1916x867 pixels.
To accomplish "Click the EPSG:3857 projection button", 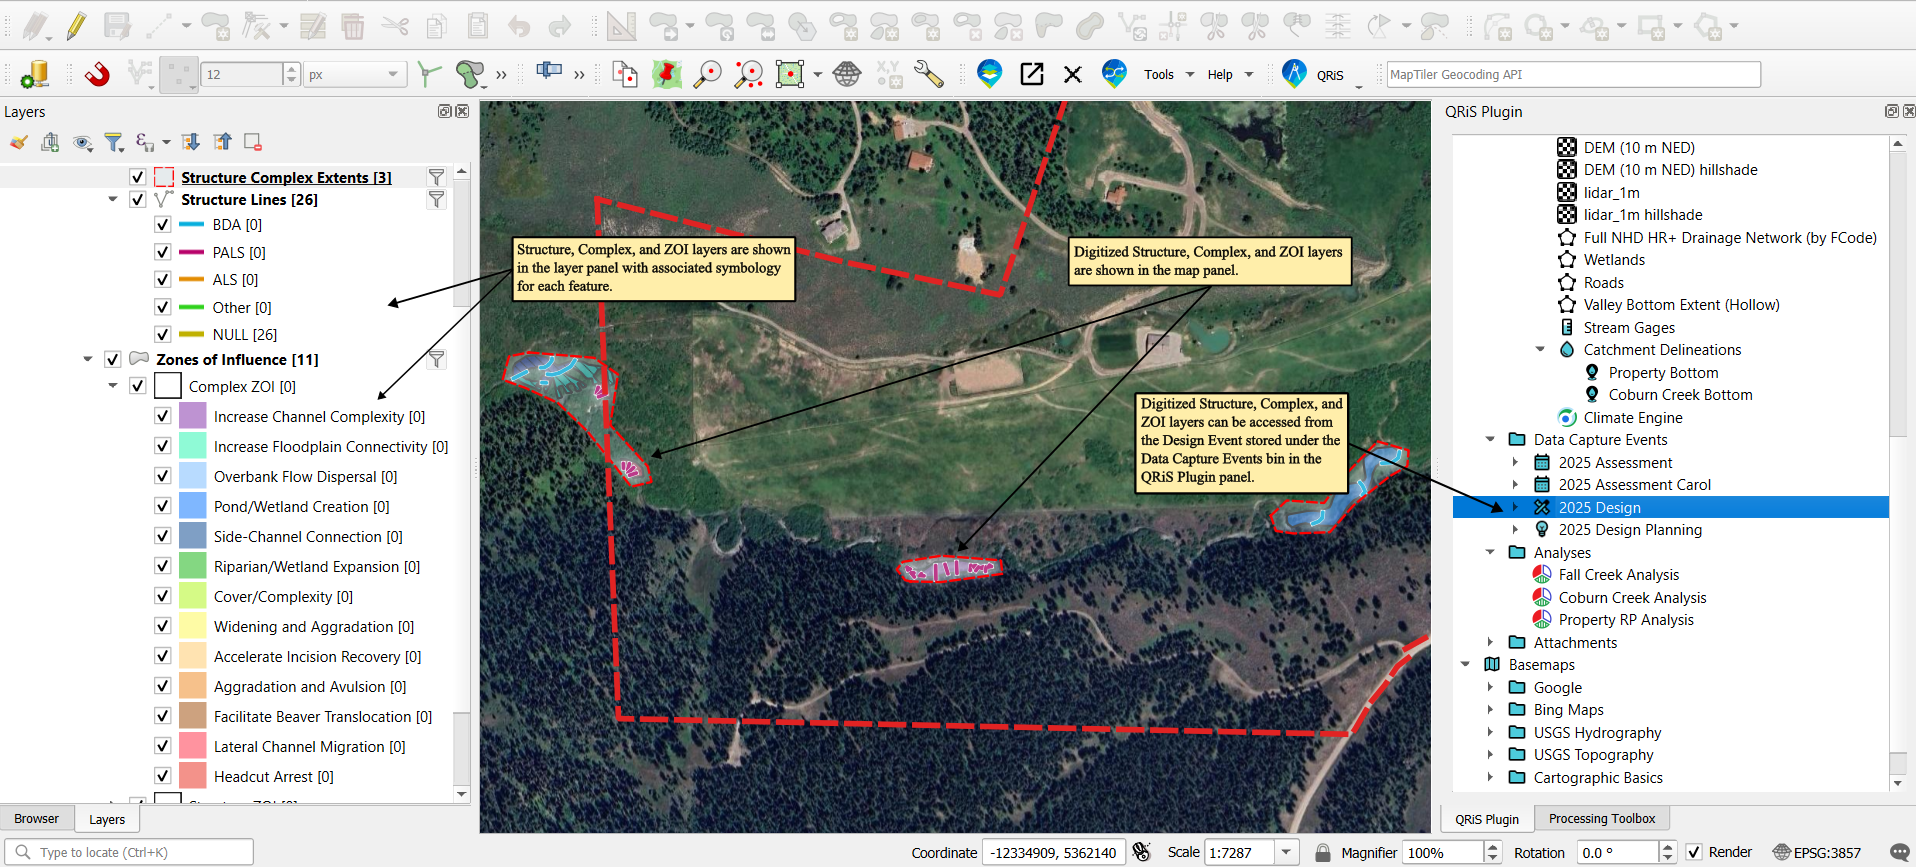I will pyautogui.click(x=1817, y=852).
